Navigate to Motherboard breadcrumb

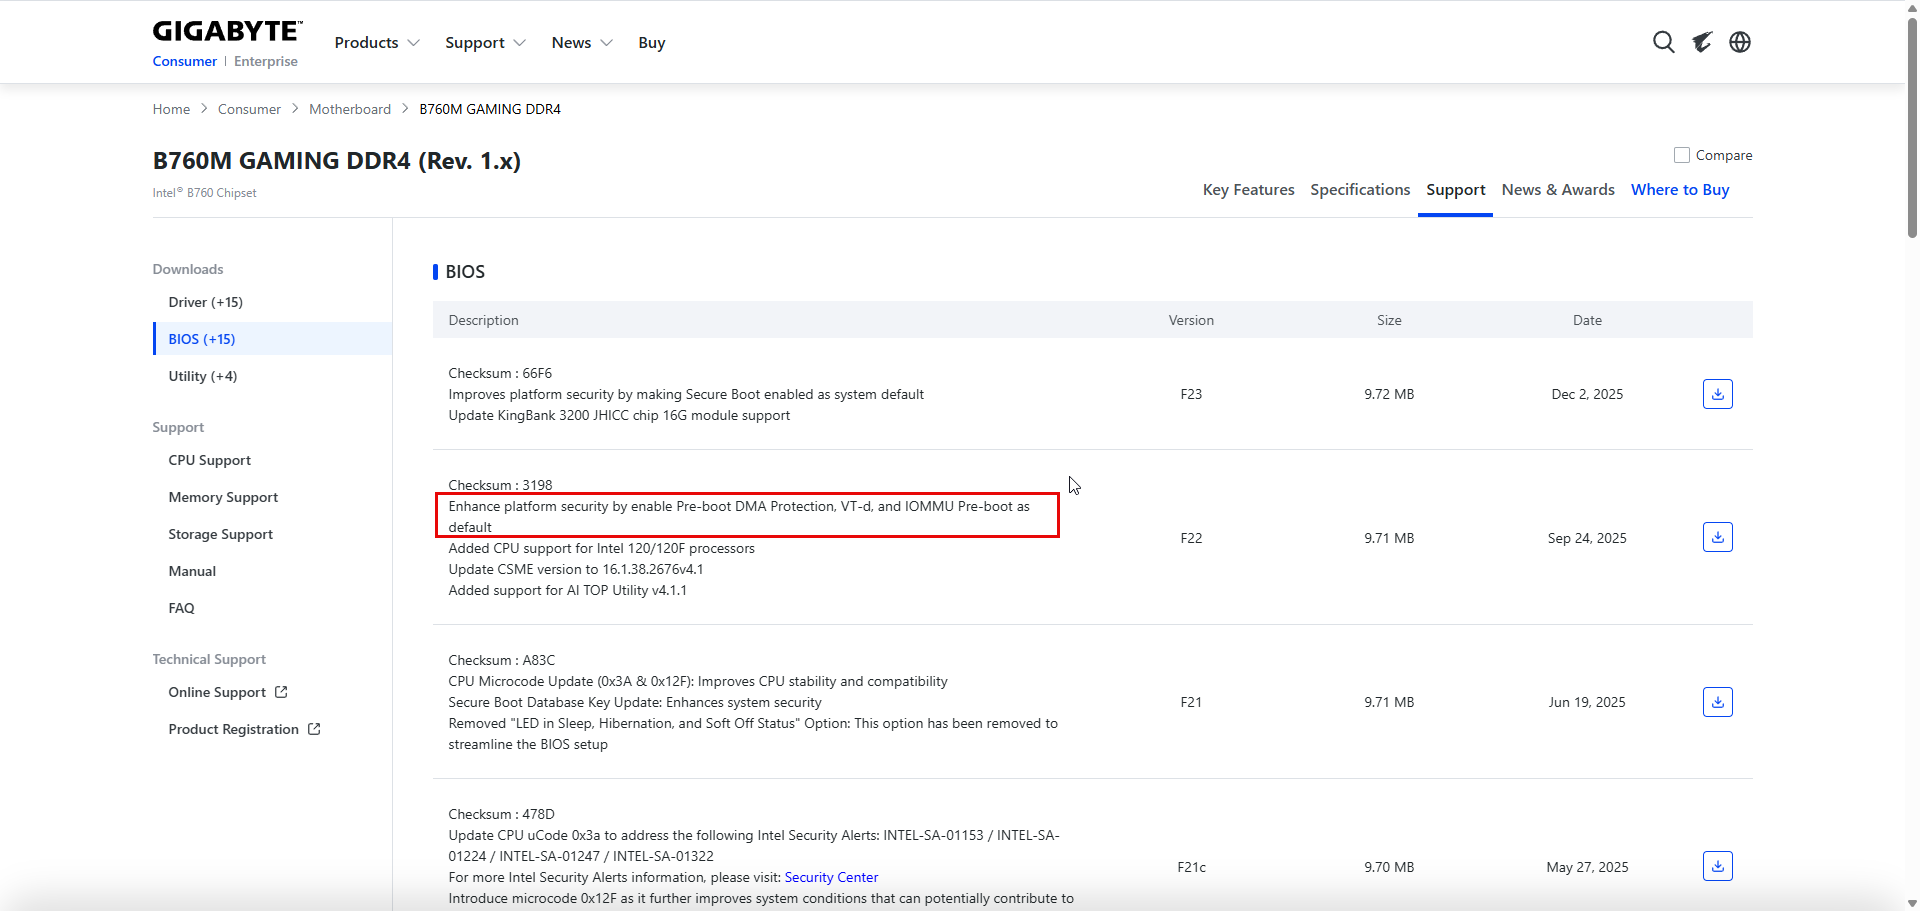click(350, 109)
